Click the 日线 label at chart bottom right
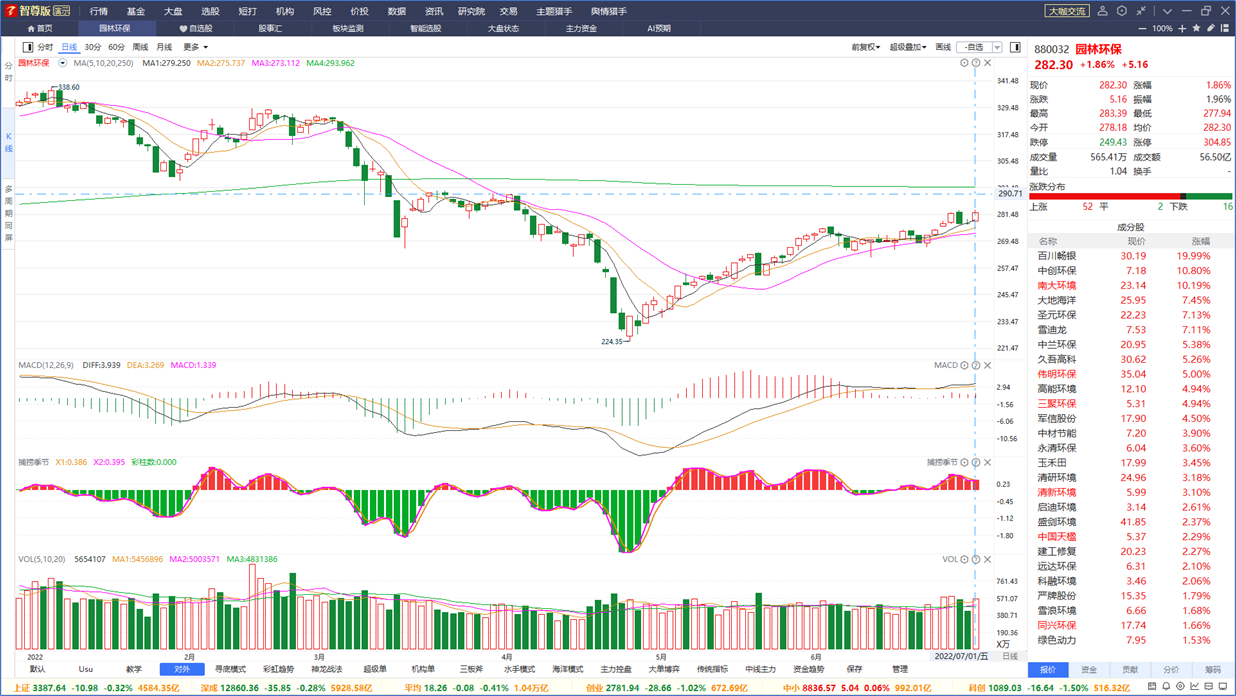The image size is (1236, 696). coord(1010,656)
